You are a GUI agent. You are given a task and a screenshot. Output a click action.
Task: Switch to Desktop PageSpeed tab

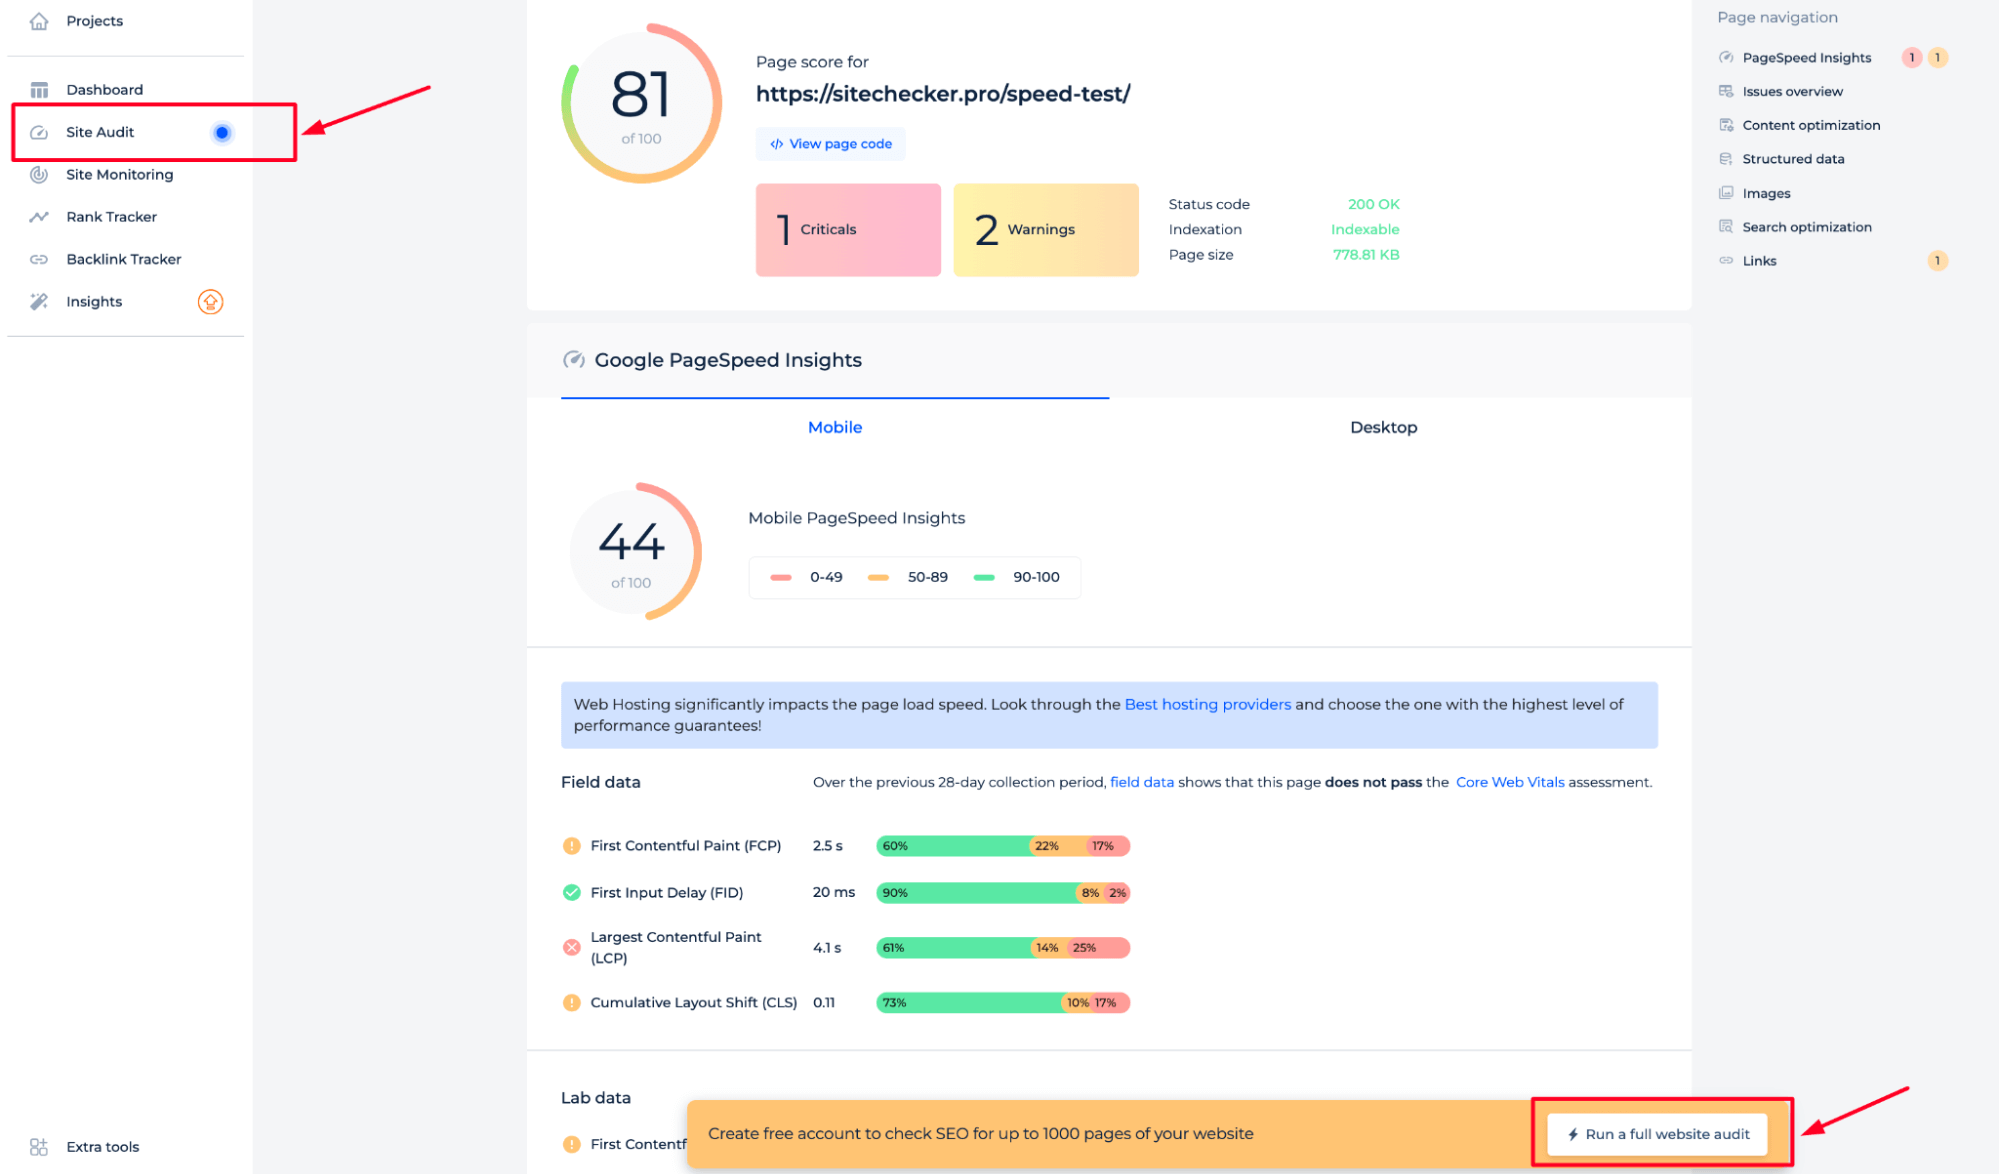1383,427
